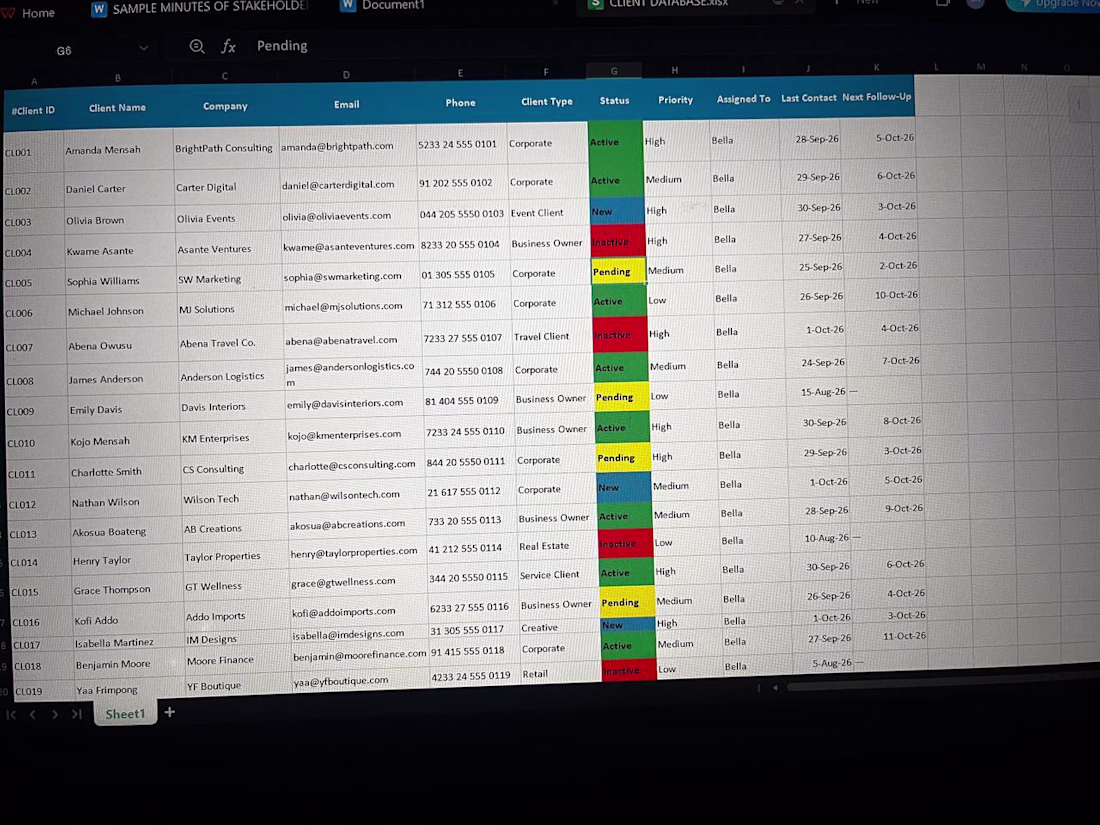
Task: Select the Service Client type cell
Action: (x=558, y=574)
